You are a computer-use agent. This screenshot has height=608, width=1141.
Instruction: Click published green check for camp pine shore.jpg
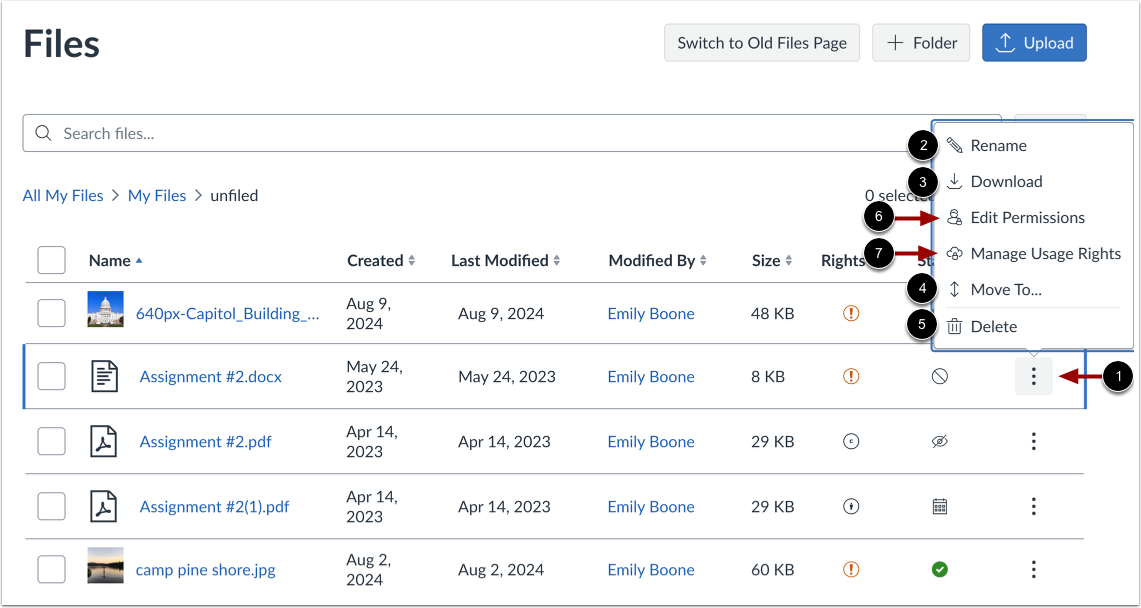939,570
